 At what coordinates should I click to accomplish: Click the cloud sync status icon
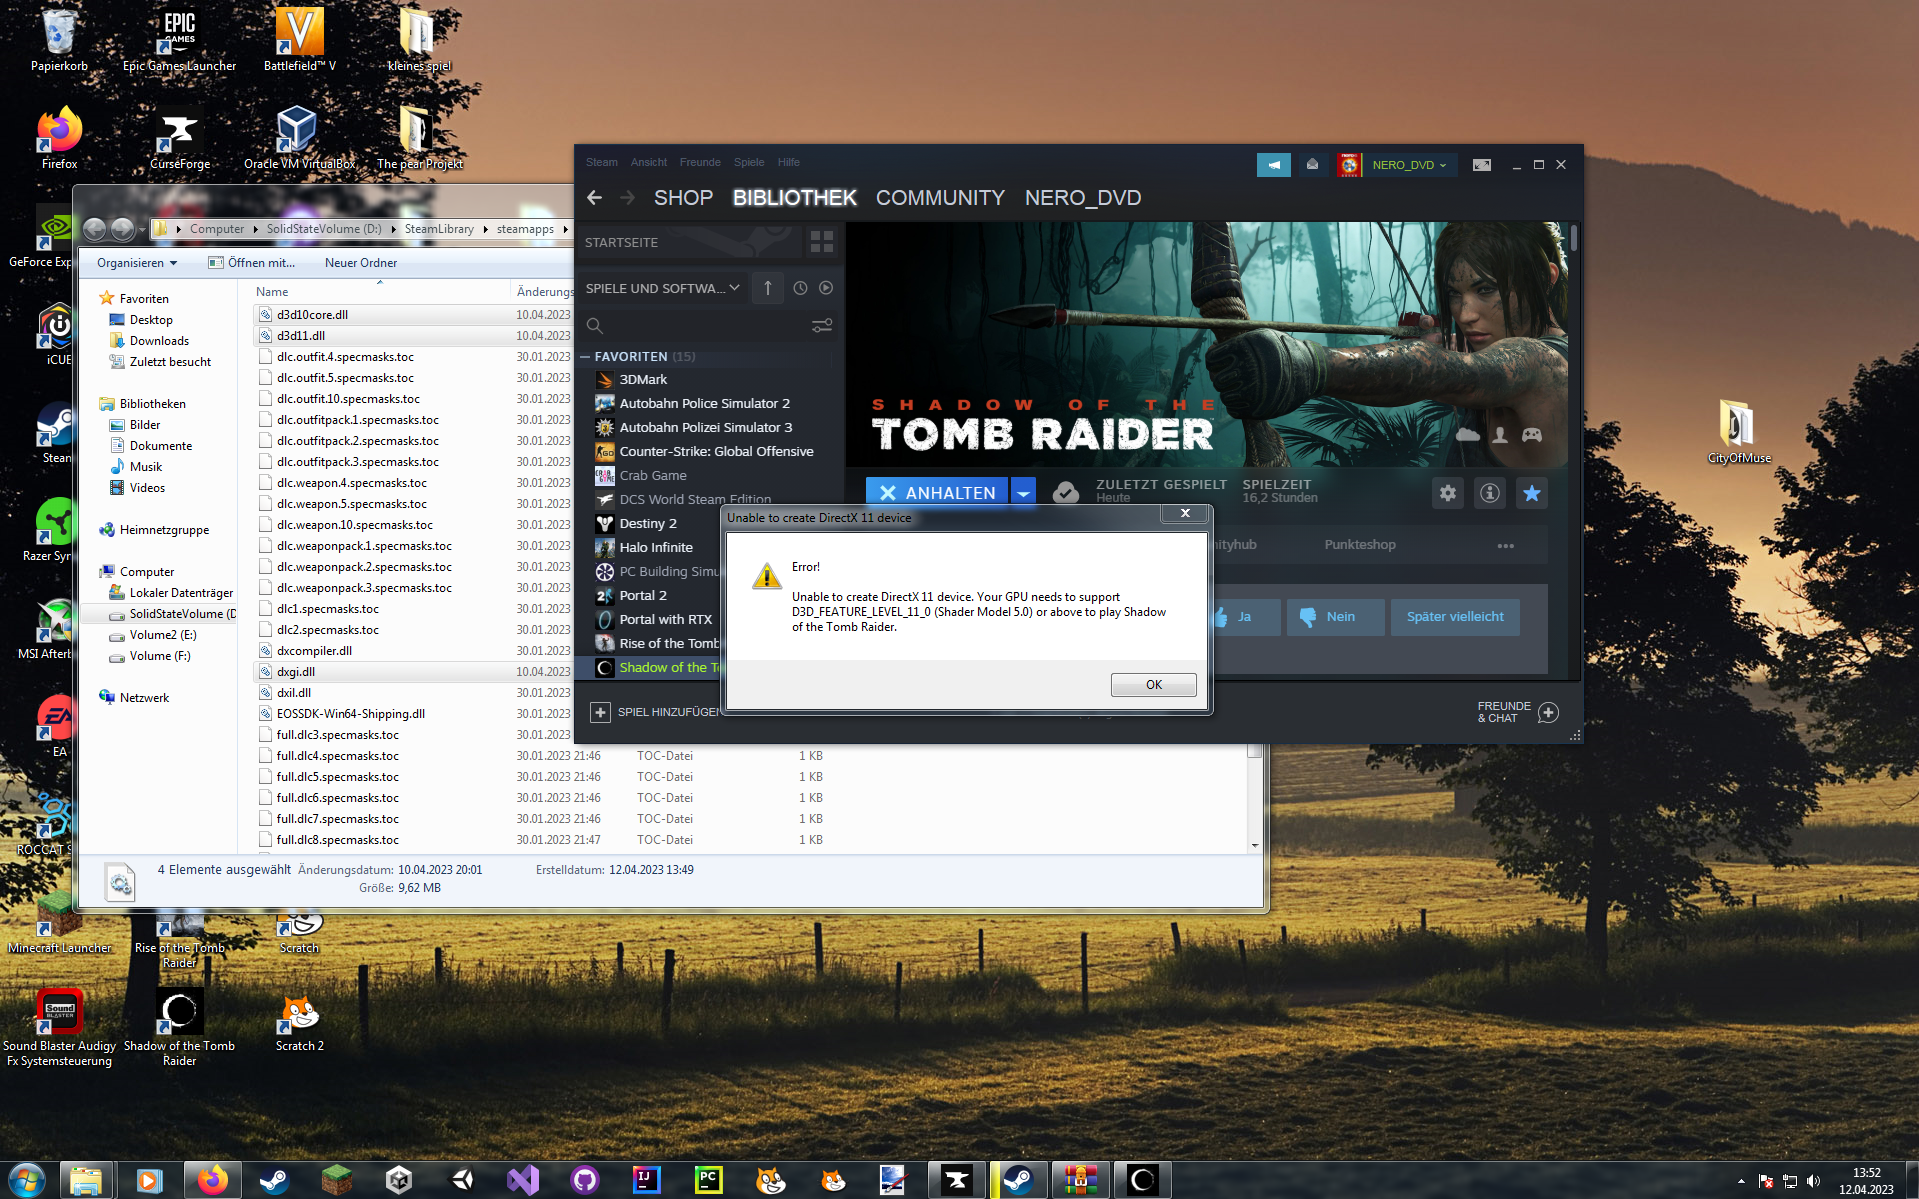(1065, 492)
